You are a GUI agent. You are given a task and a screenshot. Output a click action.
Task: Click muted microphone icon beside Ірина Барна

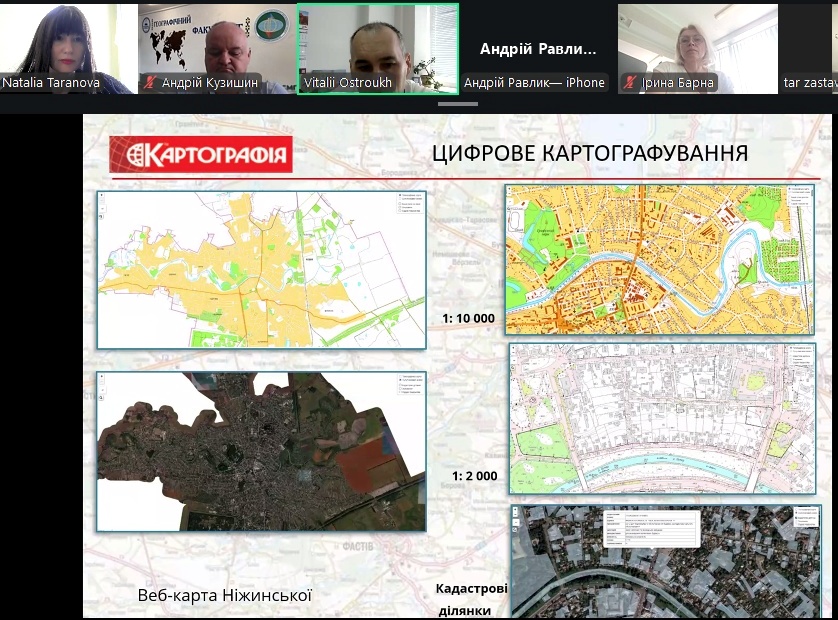tap(630, 83)
